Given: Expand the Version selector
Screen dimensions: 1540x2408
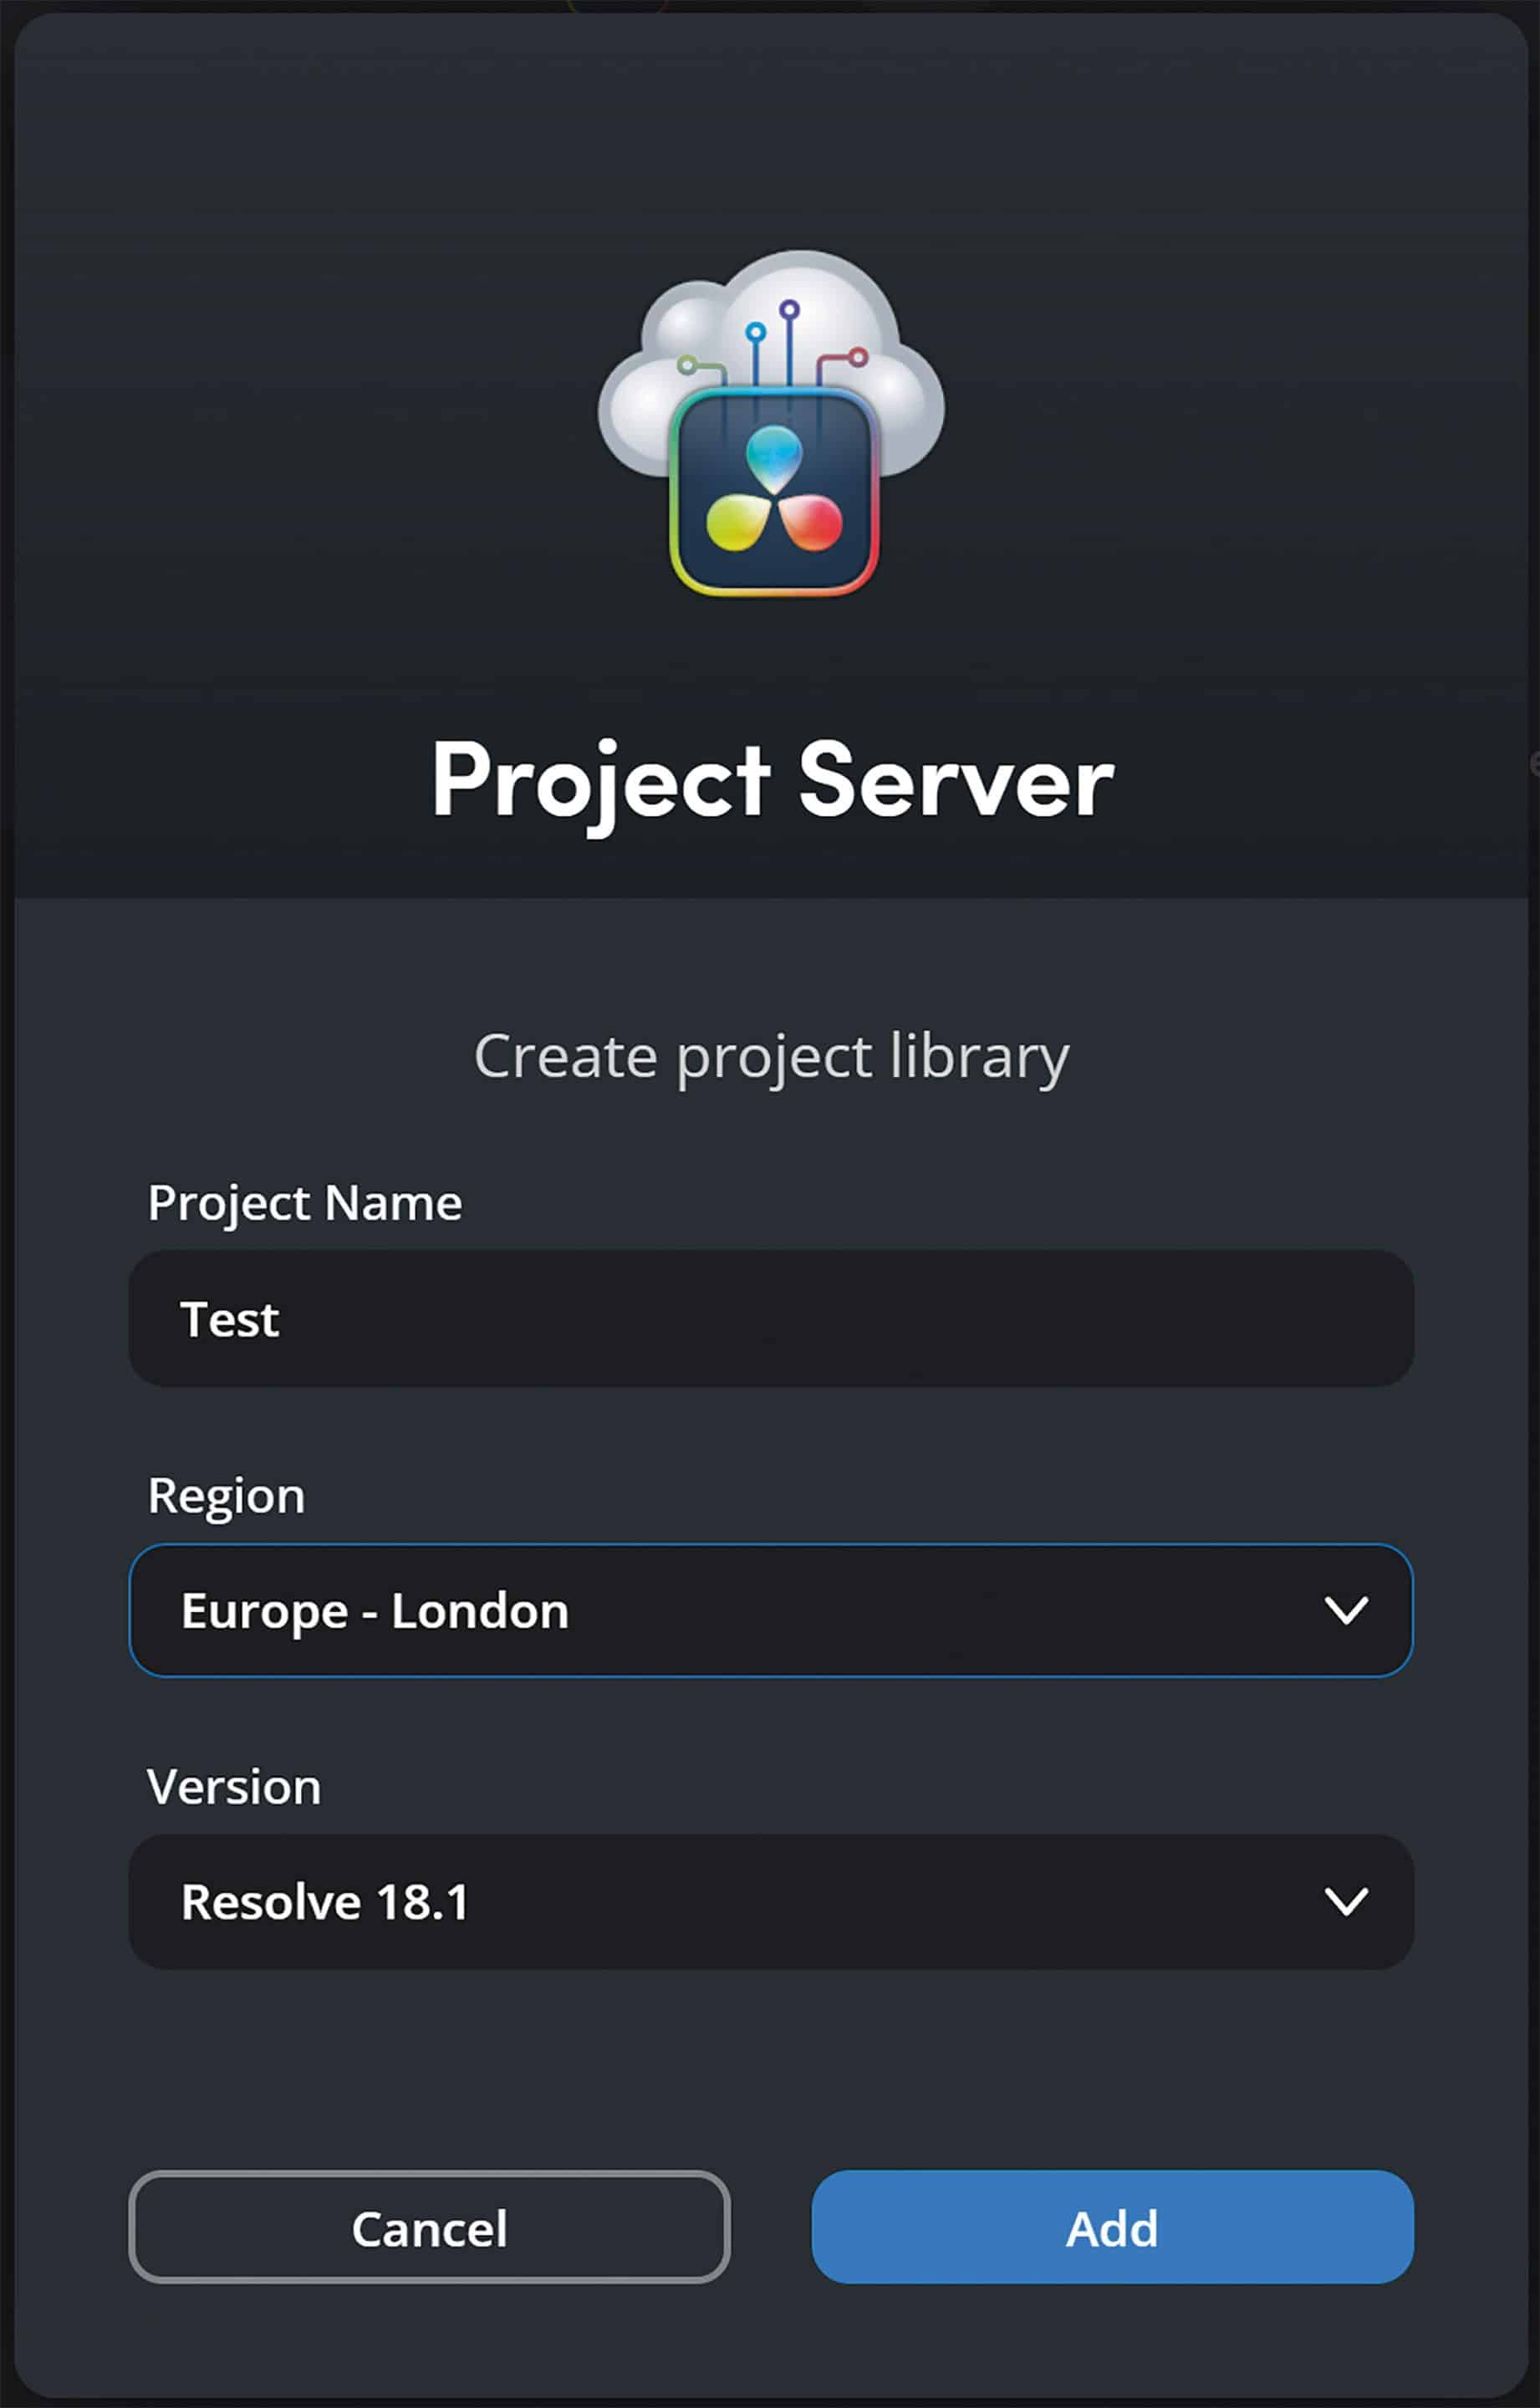Looking at the screenshot, I should point(770,1901).
